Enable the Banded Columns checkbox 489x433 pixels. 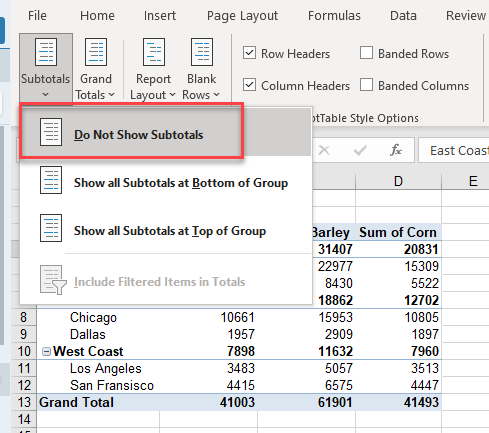click(366, 85)
